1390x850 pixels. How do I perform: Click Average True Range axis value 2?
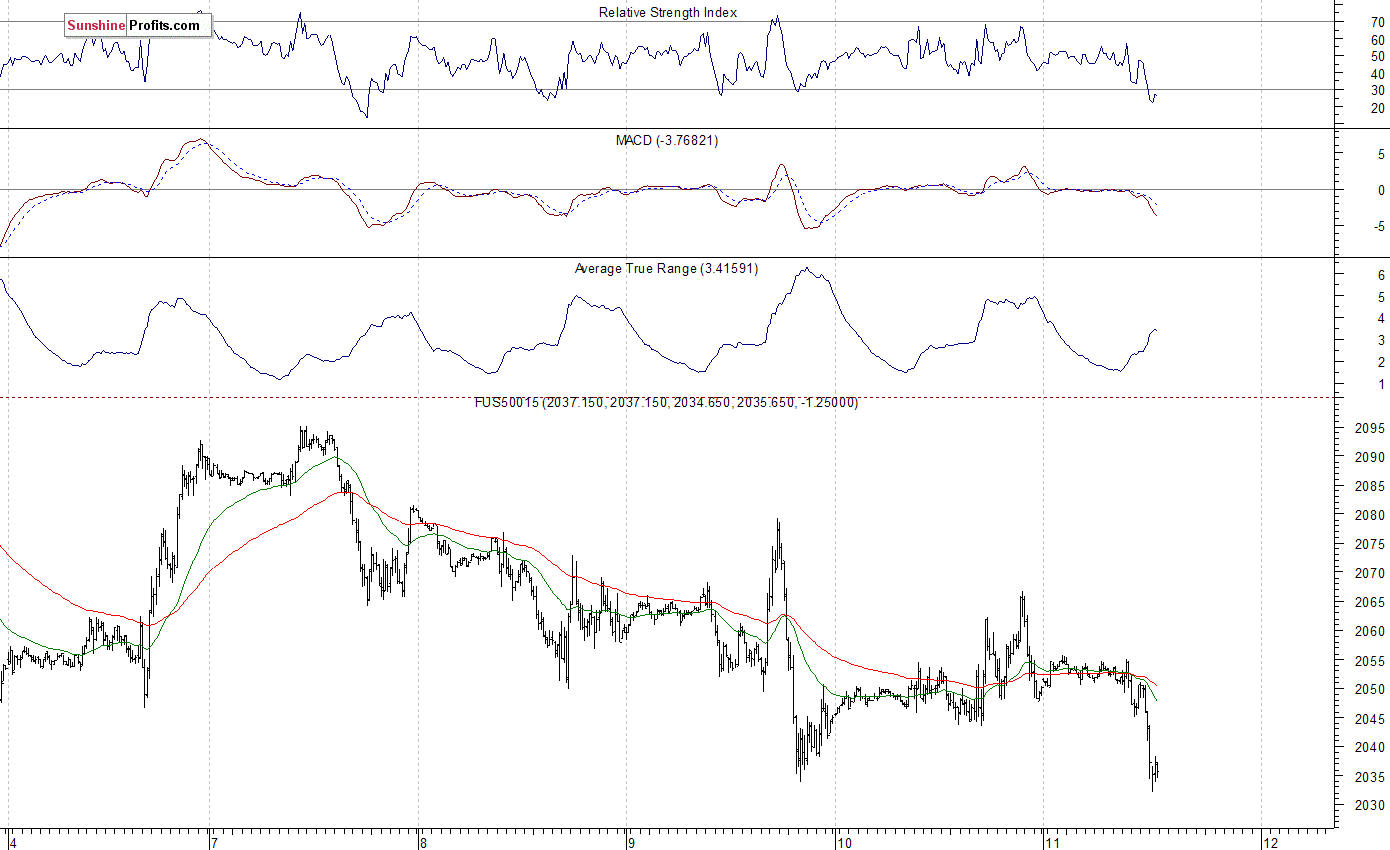point(1381,362)
